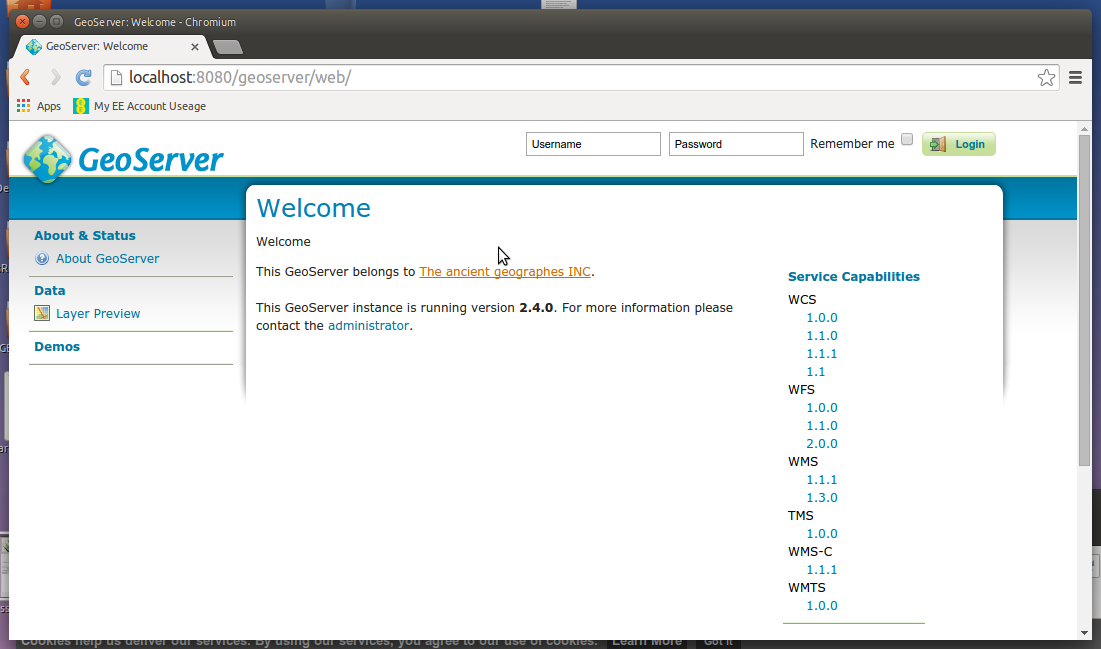
Task: Click the back navigation arrow icon
Action: [x=24, y=77]
